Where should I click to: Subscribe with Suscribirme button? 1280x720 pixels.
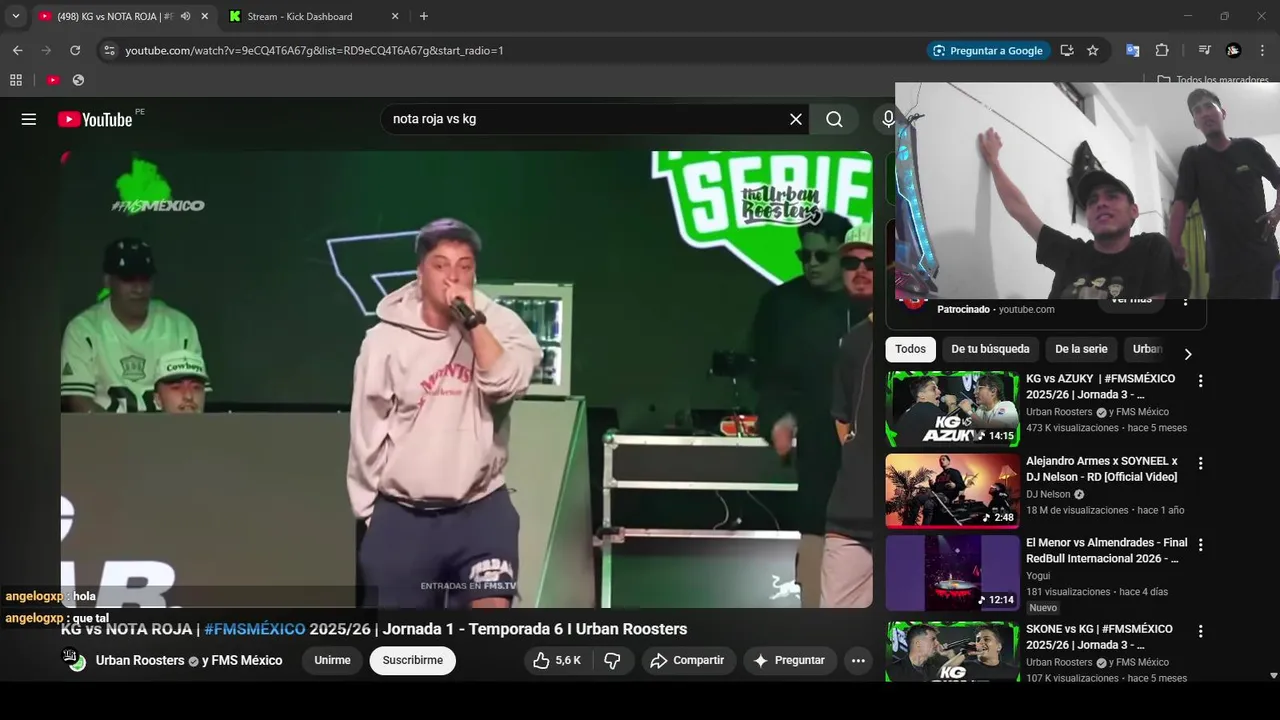click(x=412, y=660)
